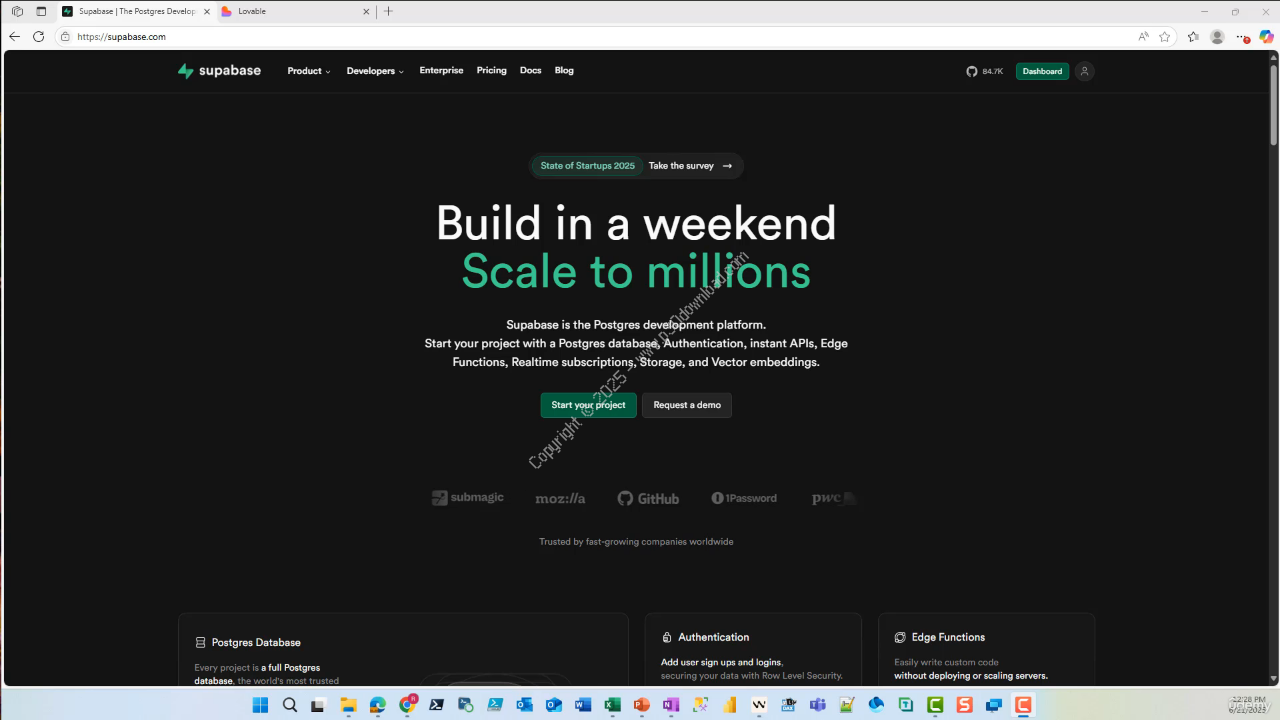Open the Windows Start menu

coord(261,705)
